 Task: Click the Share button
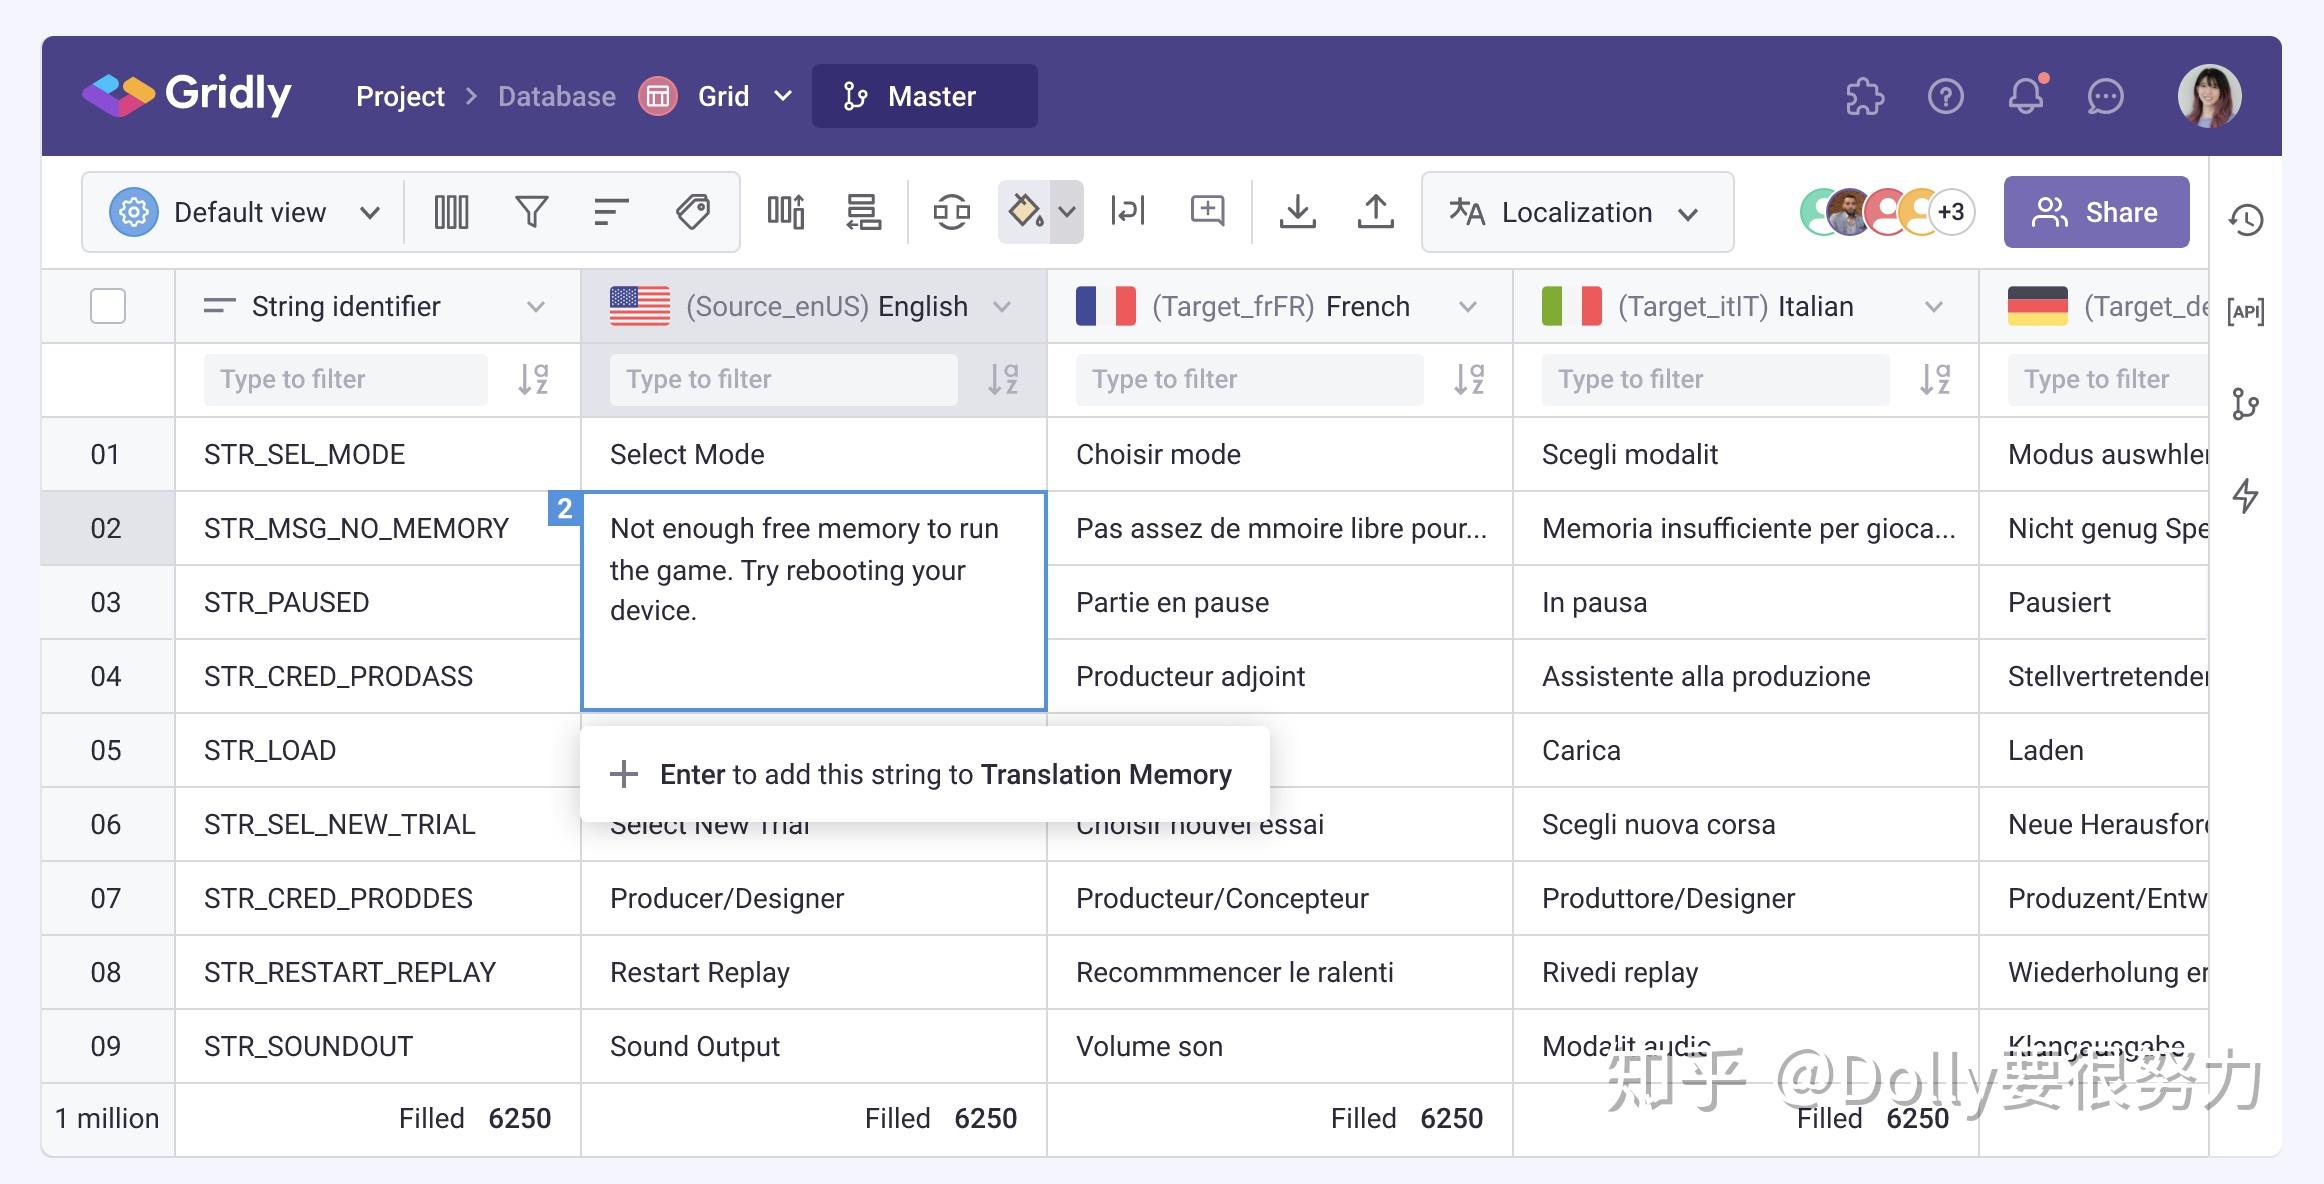tap(2096, 212)
